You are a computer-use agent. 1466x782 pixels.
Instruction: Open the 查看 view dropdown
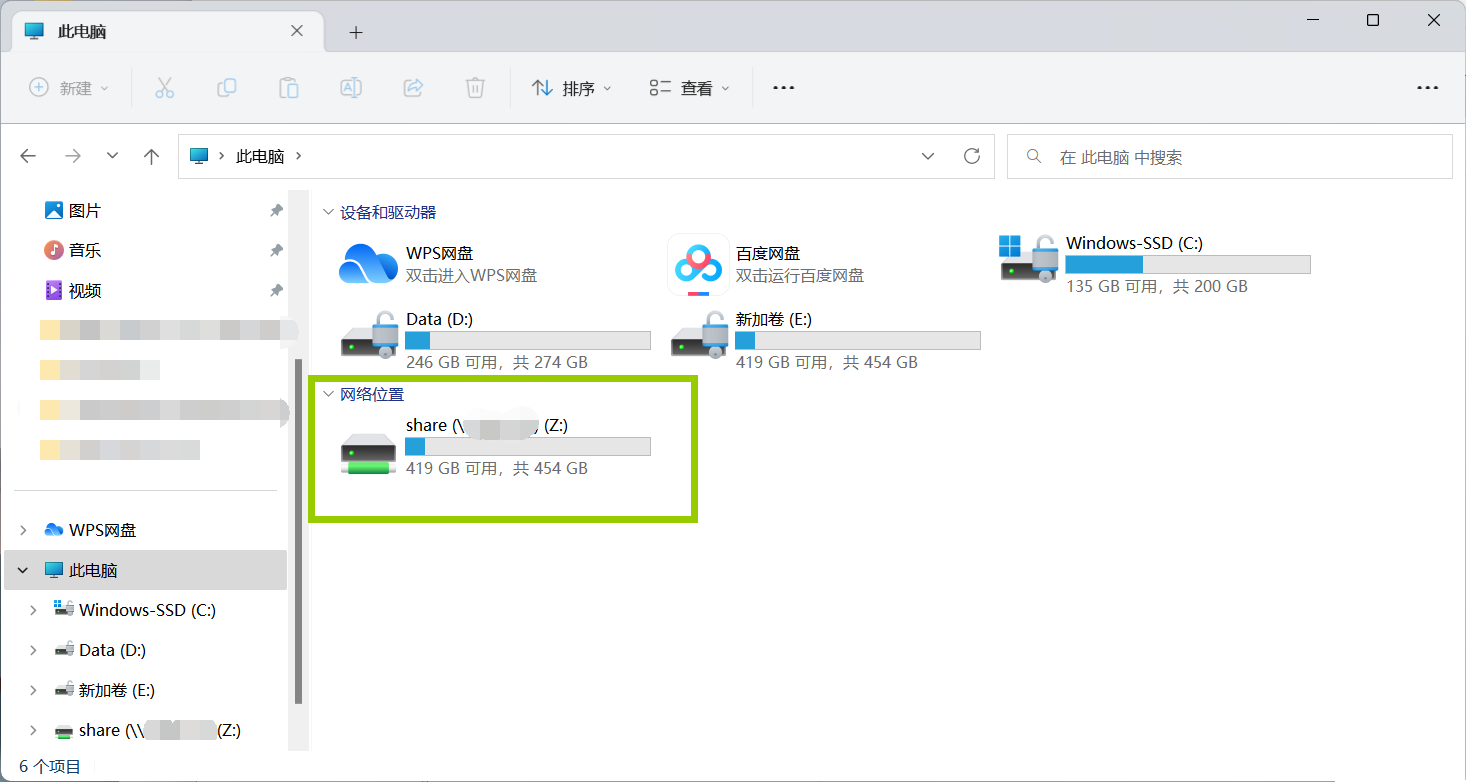point(689,88)
